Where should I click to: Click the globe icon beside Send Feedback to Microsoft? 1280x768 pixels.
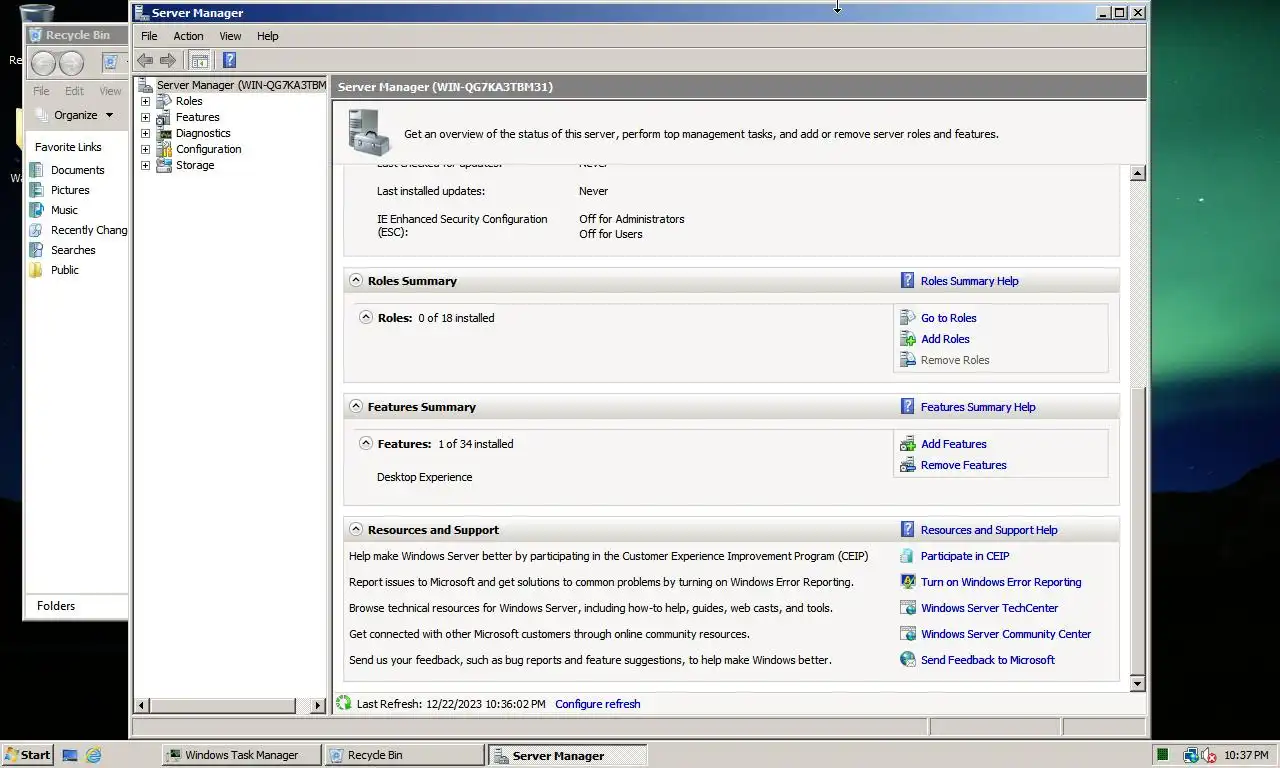pos(907,660)
